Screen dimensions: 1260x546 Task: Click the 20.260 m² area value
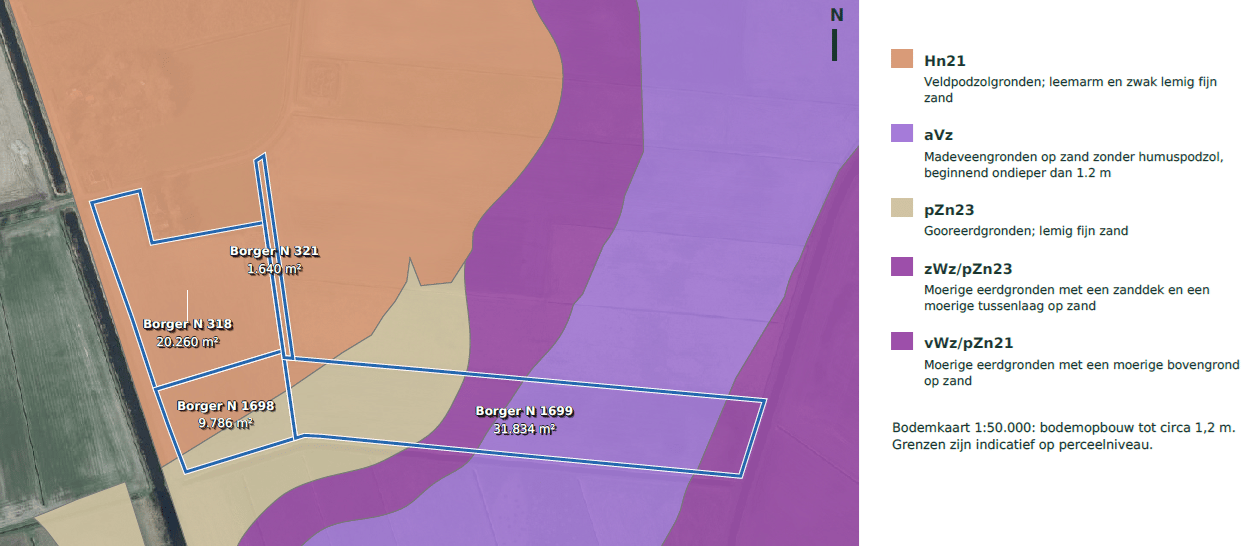click(188, 341)
